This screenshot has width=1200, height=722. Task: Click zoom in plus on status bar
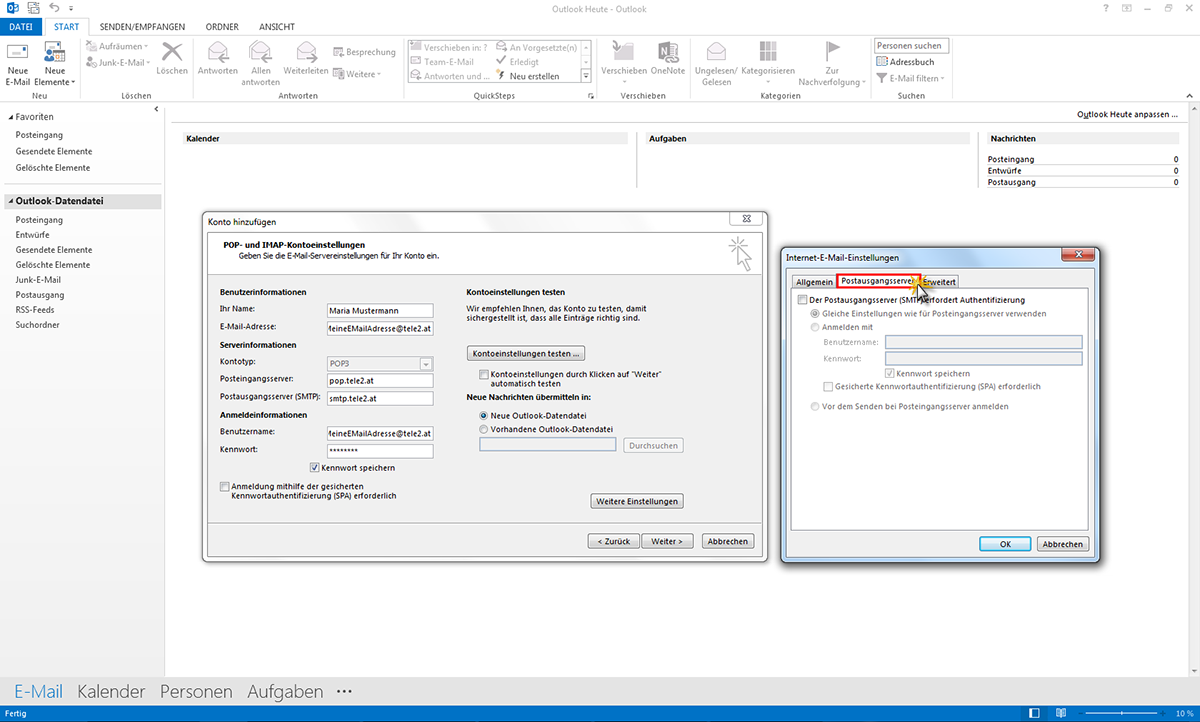pyautogui.click(x=1165, y=714)
